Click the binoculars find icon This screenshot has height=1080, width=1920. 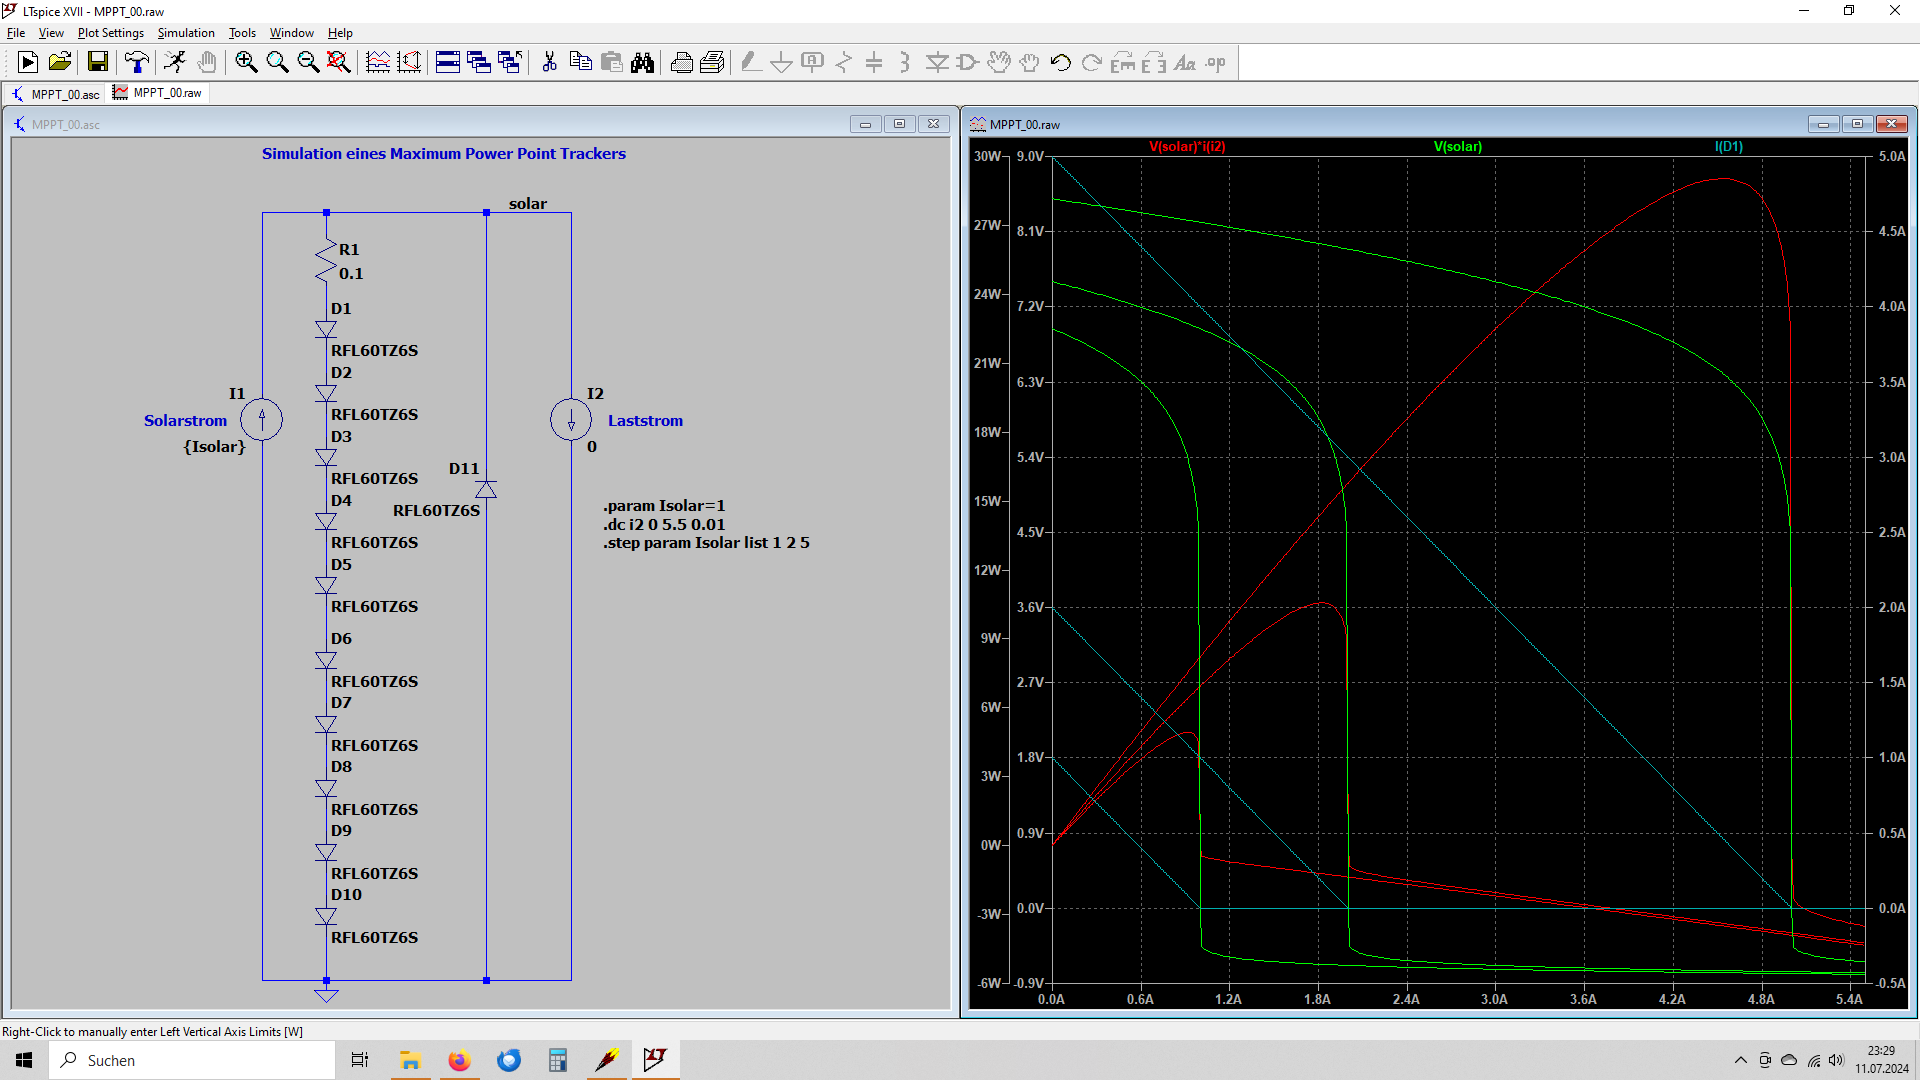point(643,63)
